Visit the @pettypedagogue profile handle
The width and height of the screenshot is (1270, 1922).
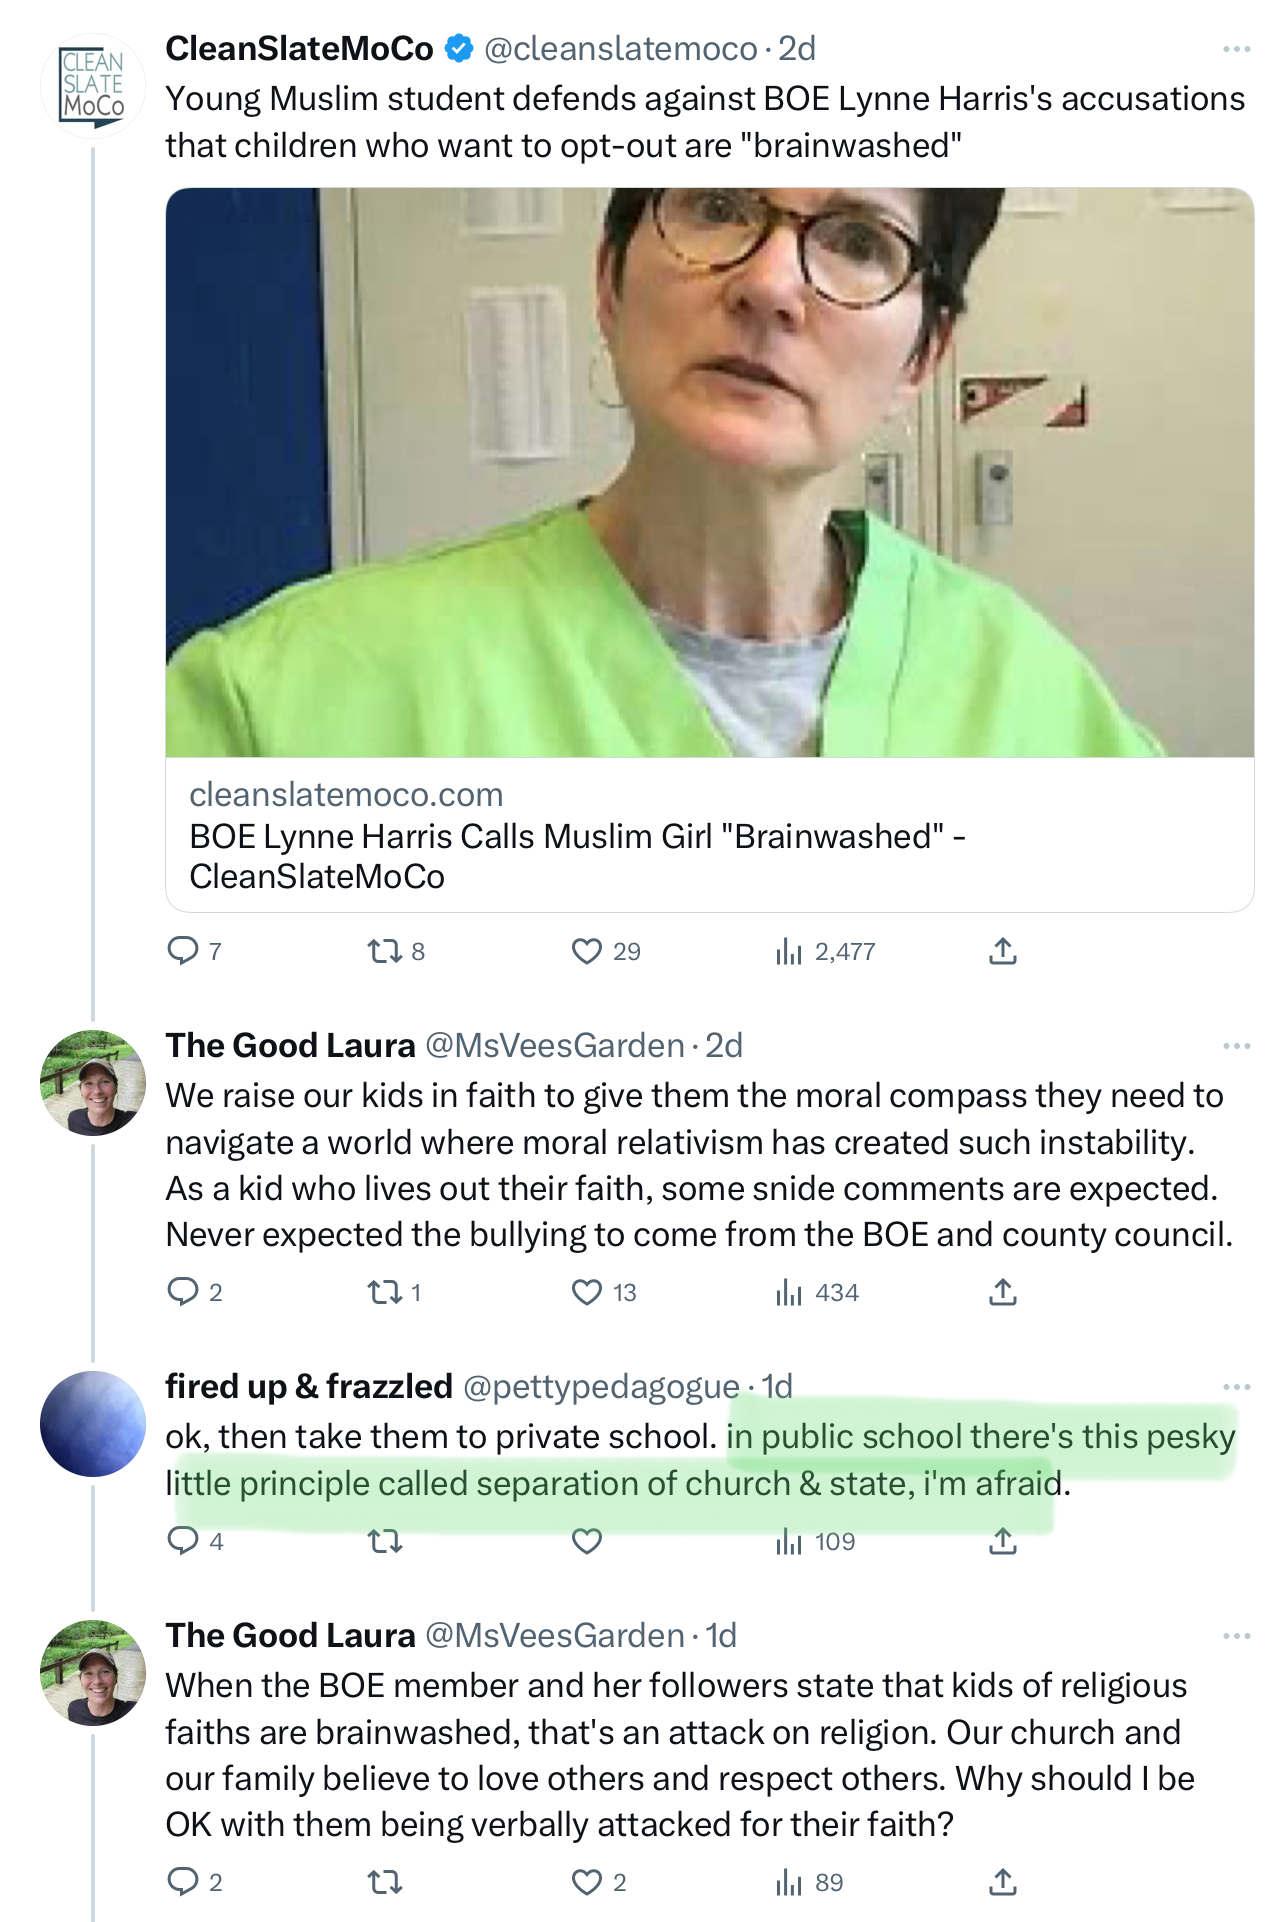tap(601, 1387)
